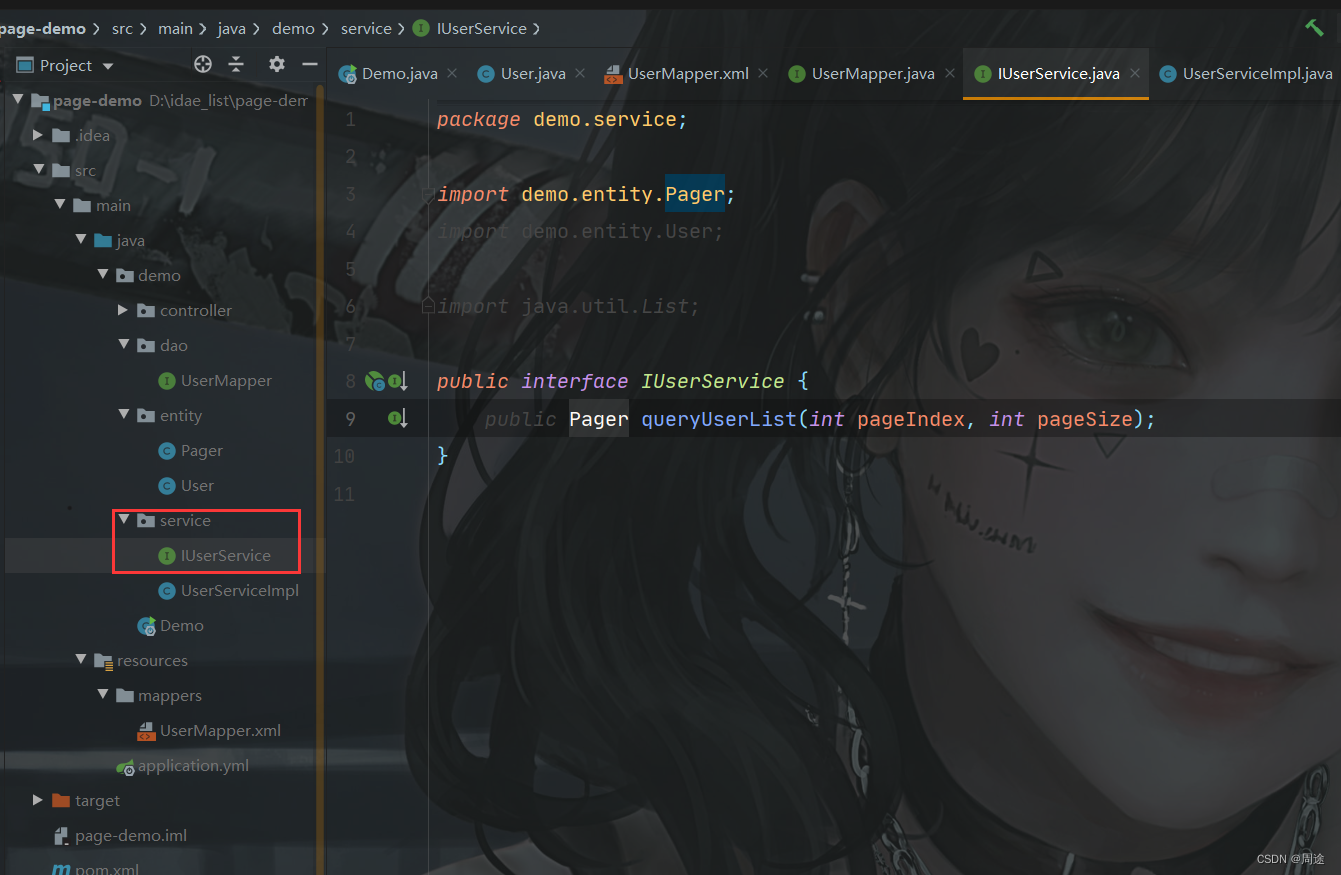Click the implementation arrow gutter icon on line 9
Image resolution: width=1341 pixels, height=875 pixels.
pyautogui.click(x=398, y=418)
